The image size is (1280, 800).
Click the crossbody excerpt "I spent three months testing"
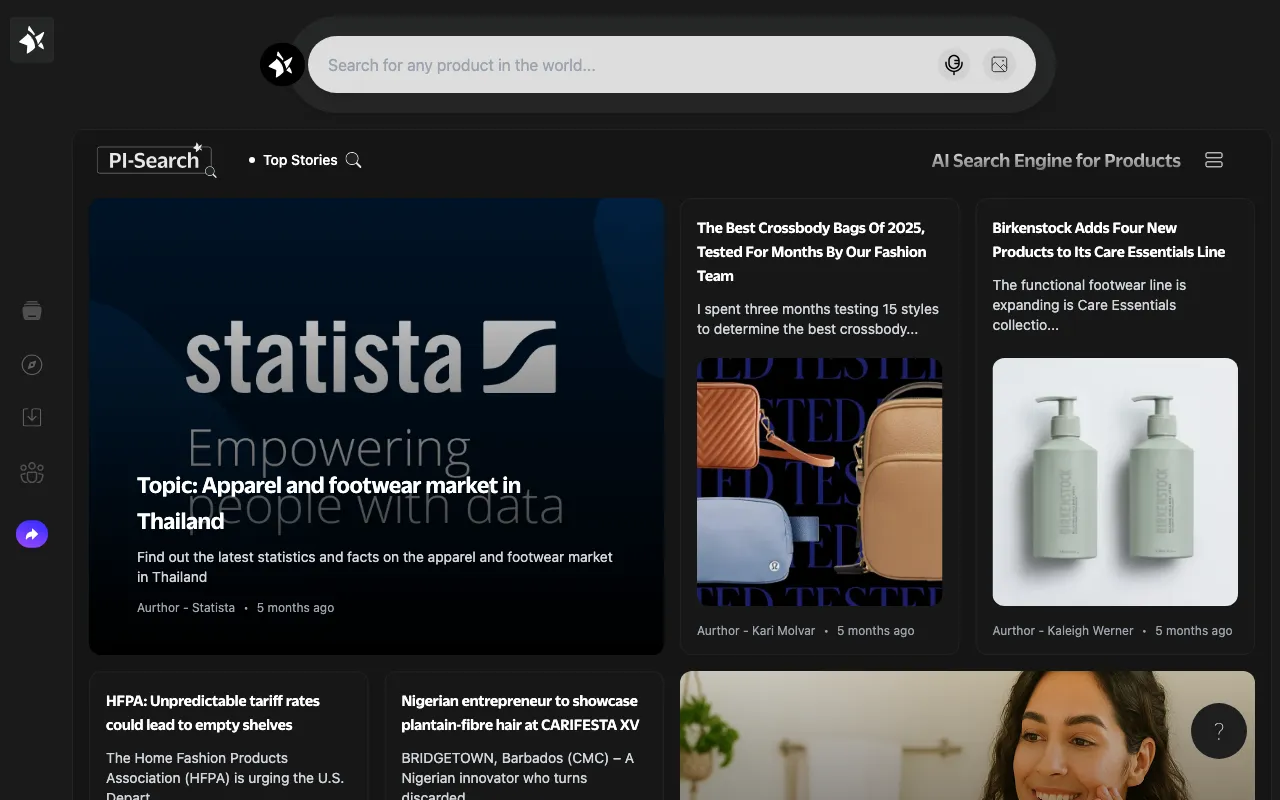click(x=818, y=319)
